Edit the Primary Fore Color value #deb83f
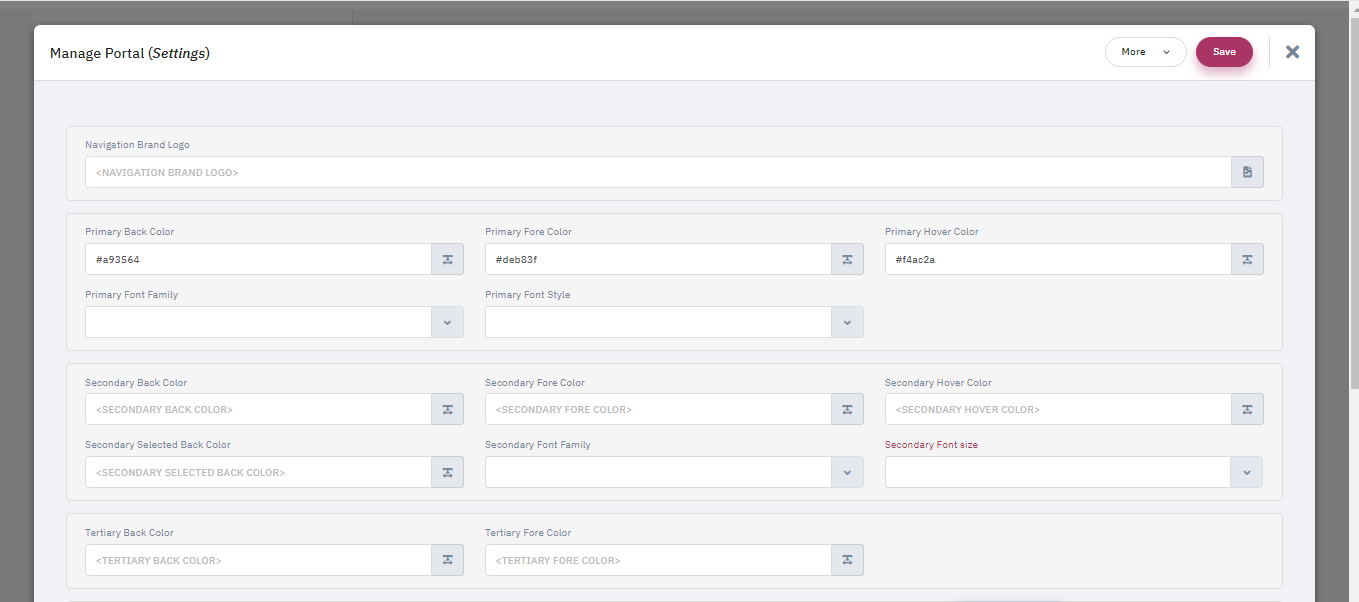This screenshot has width=1359, height=602. 658,259
